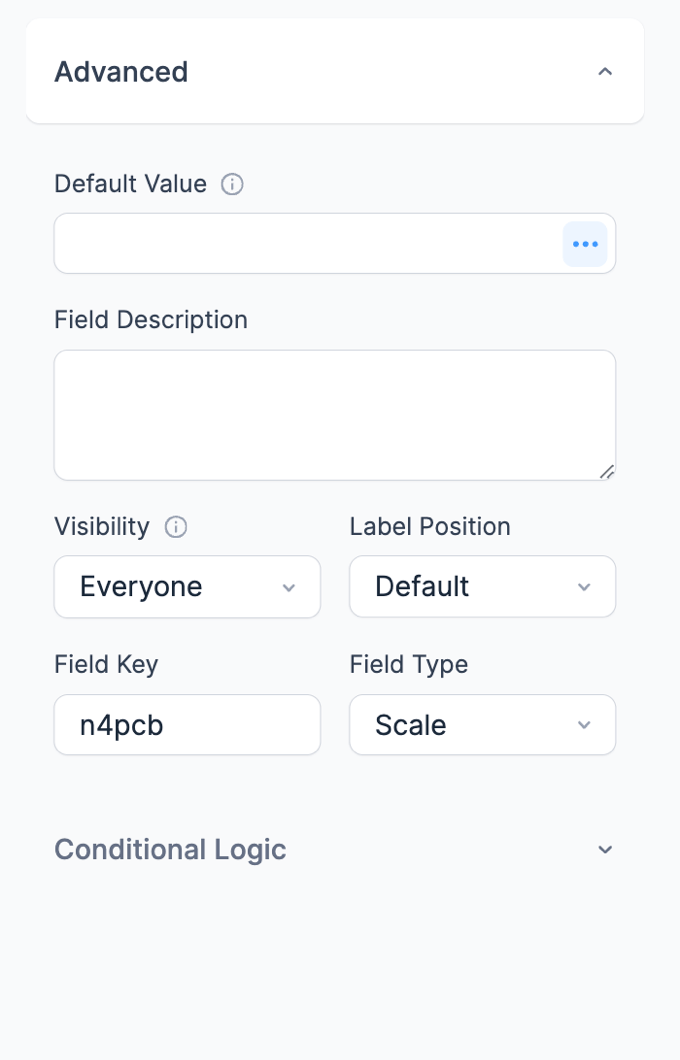Image resolution: width=680 pixels, height=1060 pixels.
Task: Click the collapse chevron next to Advanced
Action: [x=605, y=71]
